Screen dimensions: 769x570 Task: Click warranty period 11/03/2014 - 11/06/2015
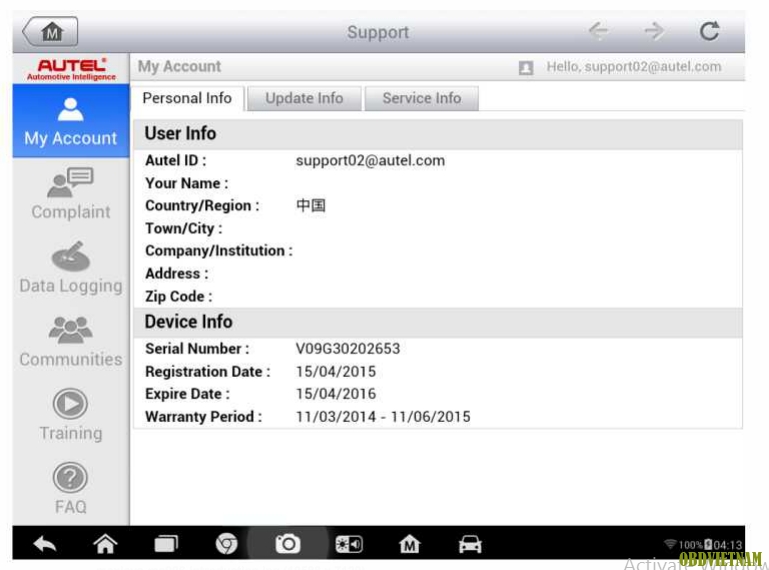(383, 416)
